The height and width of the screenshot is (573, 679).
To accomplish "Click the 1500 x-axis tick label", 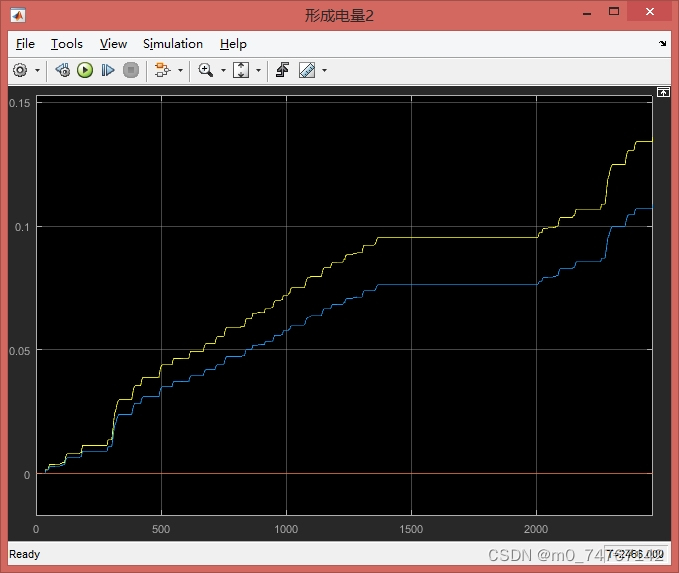I will (411, 529).
